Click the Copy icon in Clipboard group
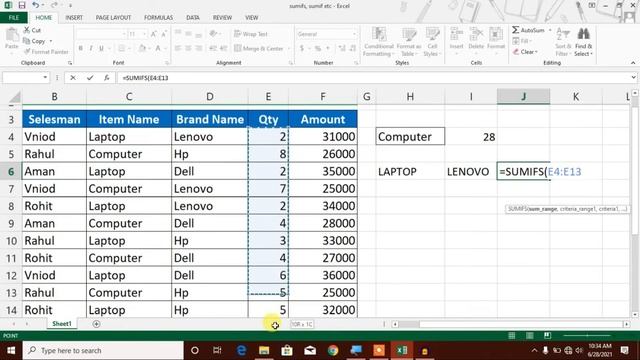The width and height of the screenshot is (640, 360). [x=27, y=41]
